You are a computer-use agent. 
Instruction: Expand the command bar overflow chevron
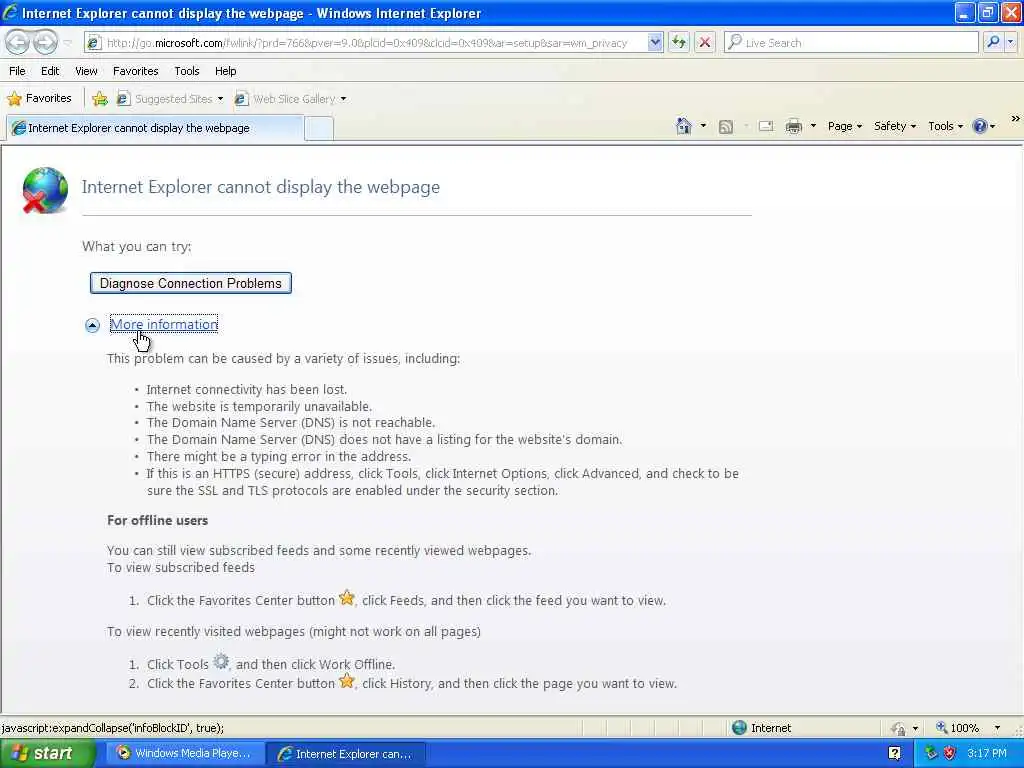(1015, 119)
